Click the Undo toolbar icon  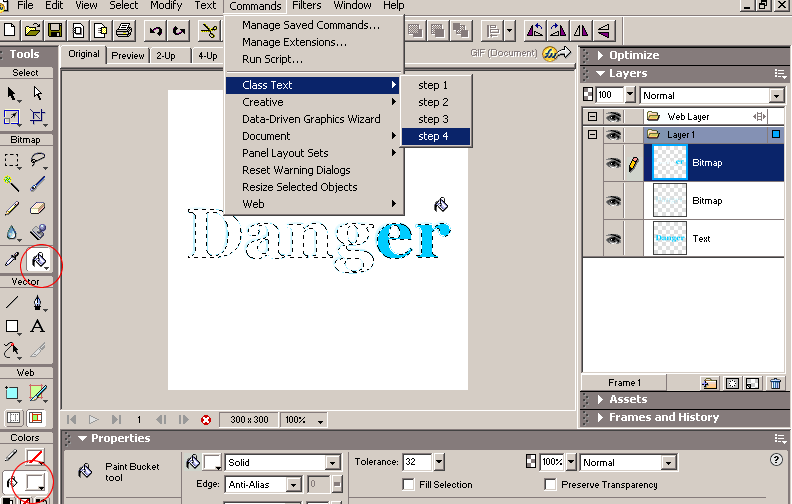click(156, 31)
